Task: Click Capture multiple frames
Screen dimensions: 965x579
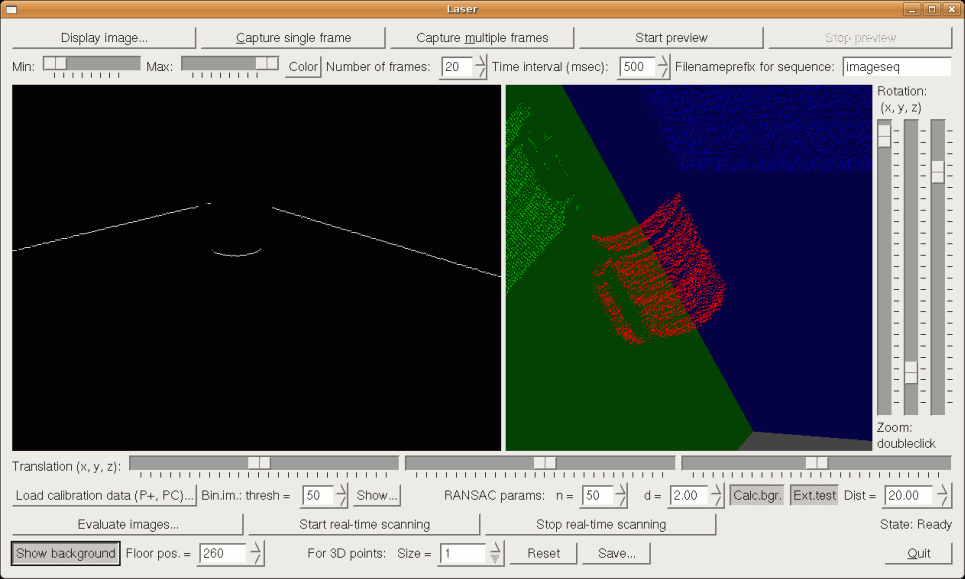Action: tap(482, 38)
